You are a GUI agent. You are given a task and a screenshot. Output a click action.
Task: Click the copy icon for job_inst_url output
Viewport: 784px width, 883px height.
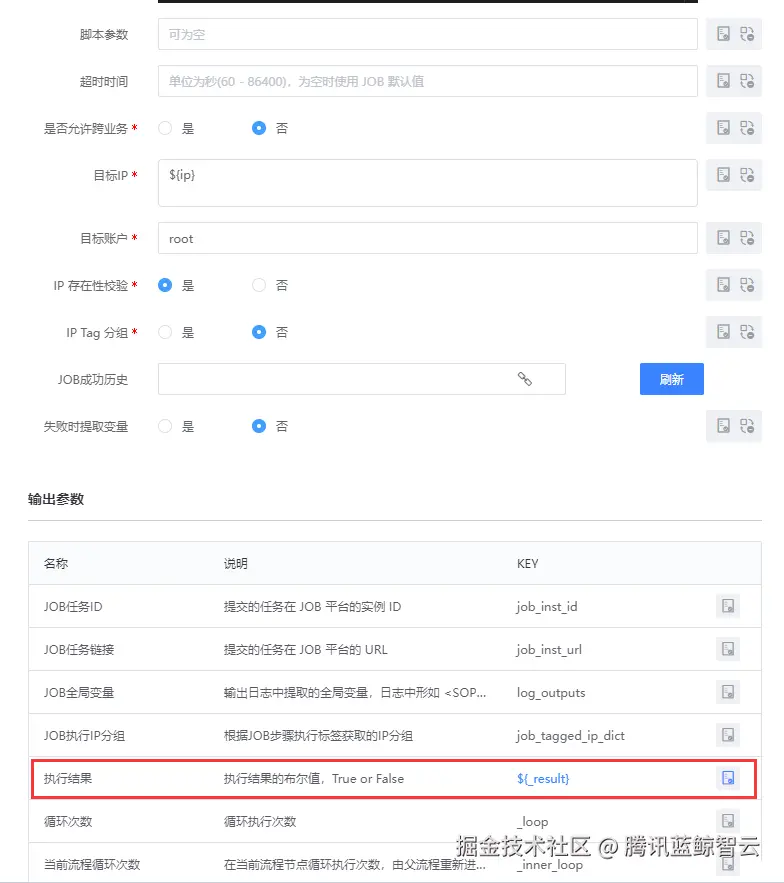click(x=728, y=649)
